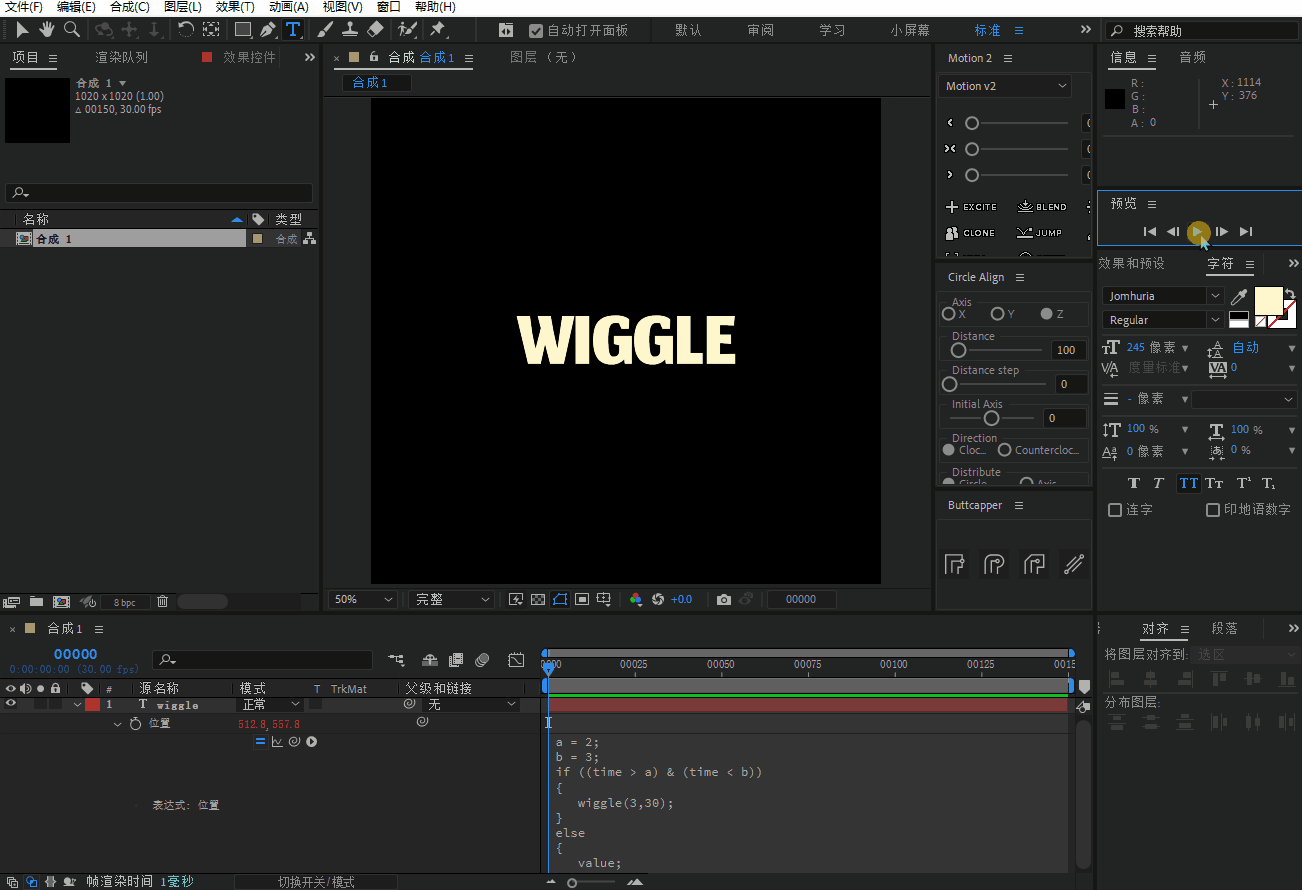Click the EXCITE button in Motion 2
Image resolution: width=1302 pixels, height=890 pixels.
point(971,207)
